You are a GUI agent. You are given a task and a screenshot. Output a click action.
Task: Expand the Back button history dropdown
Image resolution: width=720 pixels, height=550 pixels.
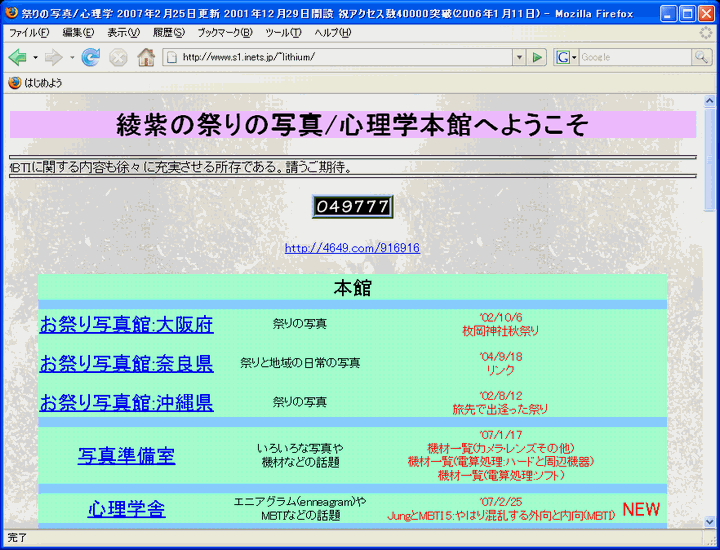(x=35, y=58)
